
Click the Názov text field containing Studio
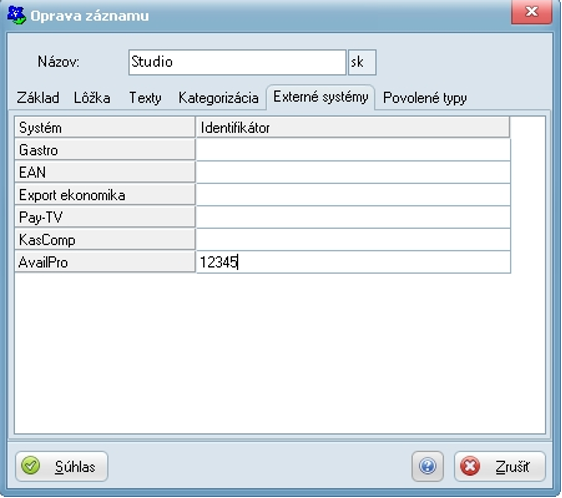pyautogui.click(x=237, y=62)
